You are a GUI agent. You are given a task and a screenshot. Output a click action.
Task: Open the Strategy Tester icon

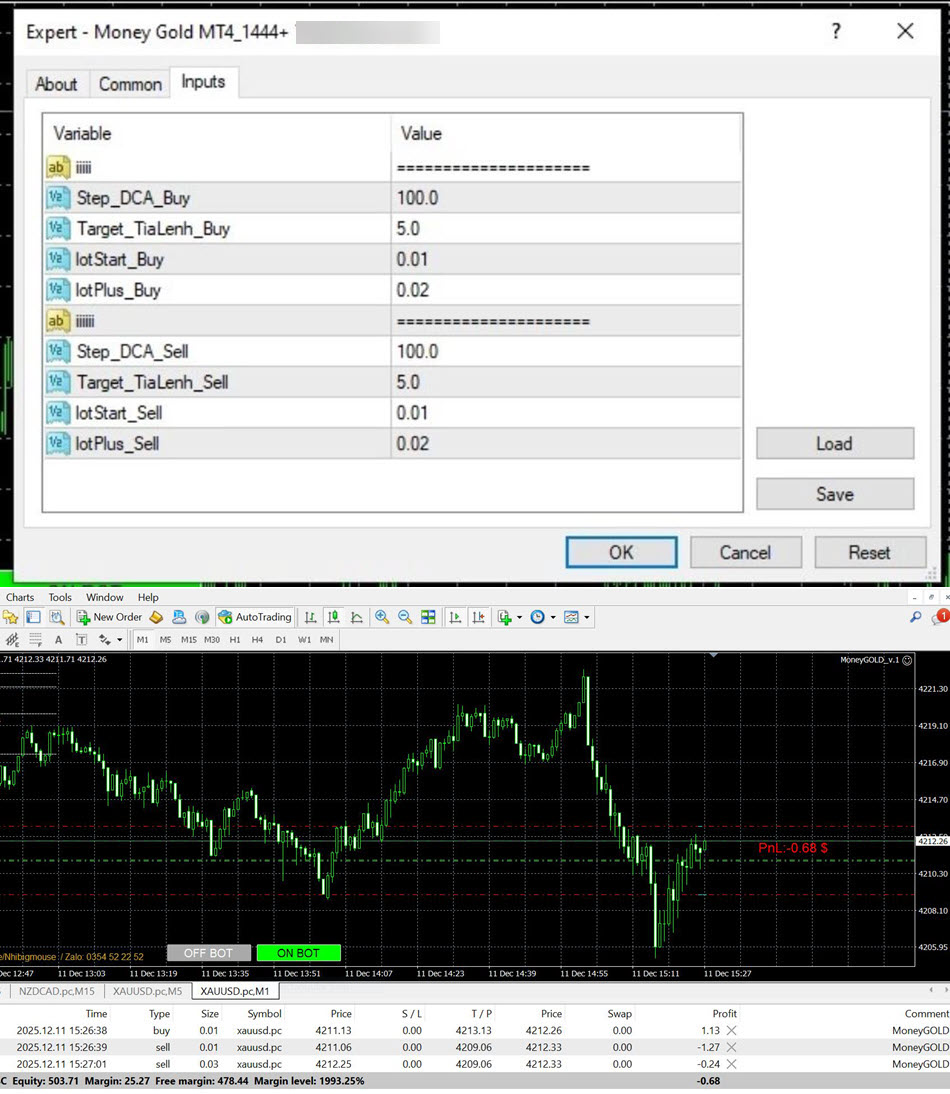(57, 617)
